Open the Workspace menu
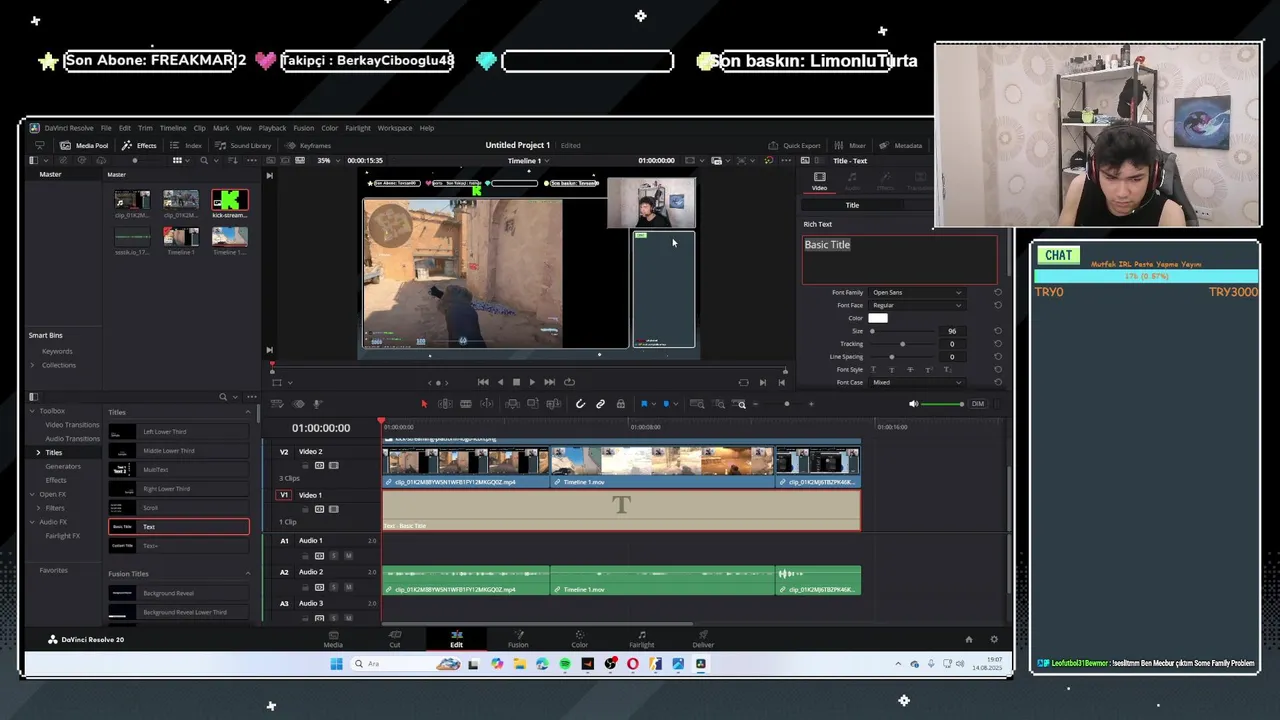Screen dimensions: 1280x720 (x=394, y=128)
